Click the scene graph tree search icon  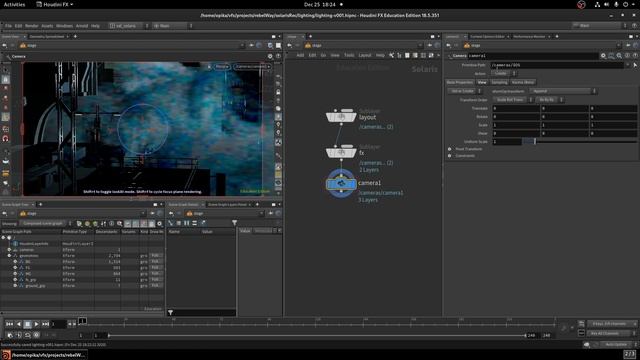pyautogui.click(x=120, y=224)
